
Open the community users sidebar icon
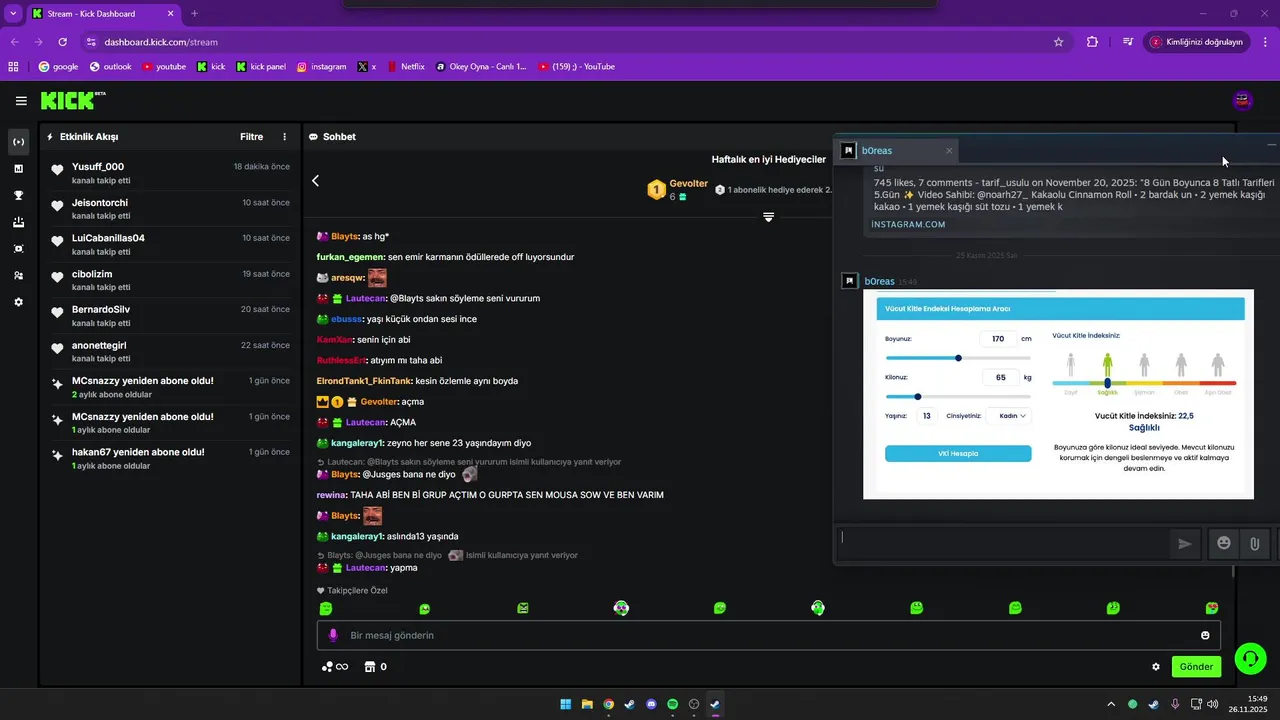pos(18,275)
